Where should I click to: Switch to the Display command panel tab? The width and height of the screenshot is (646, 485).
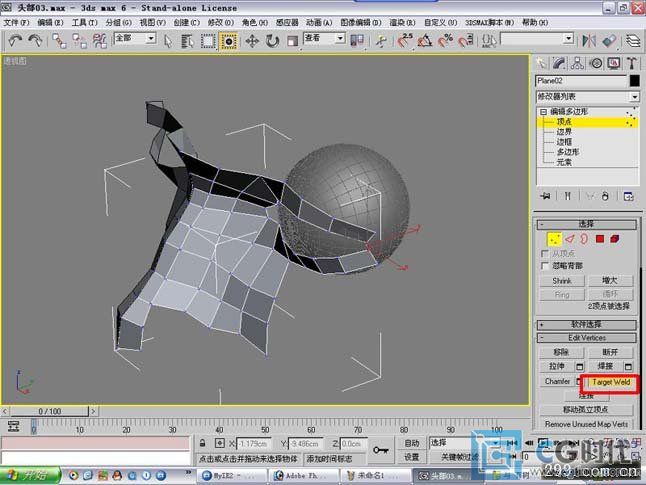point(614,63)
